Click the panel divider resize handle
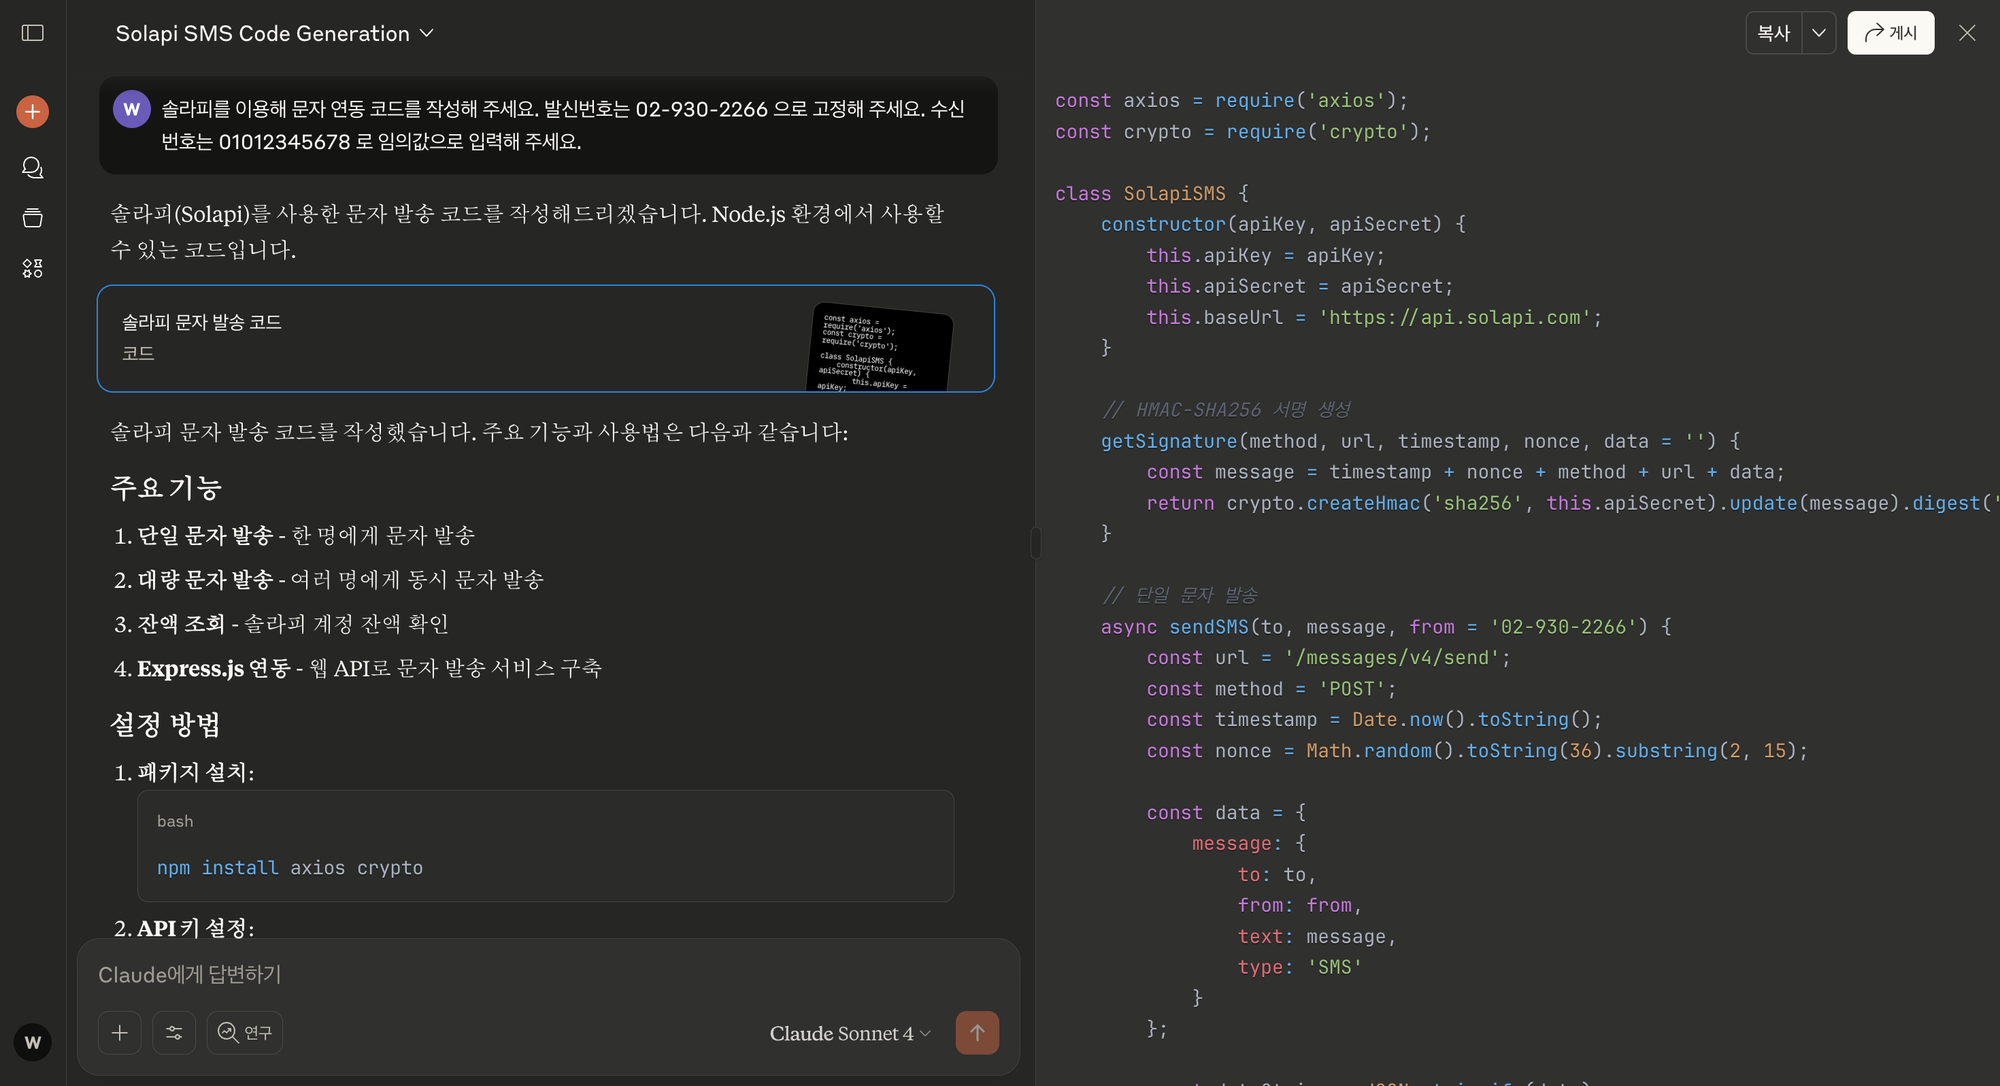The height and width of the screenshot is (1086, 2000). pos(1036,543)
